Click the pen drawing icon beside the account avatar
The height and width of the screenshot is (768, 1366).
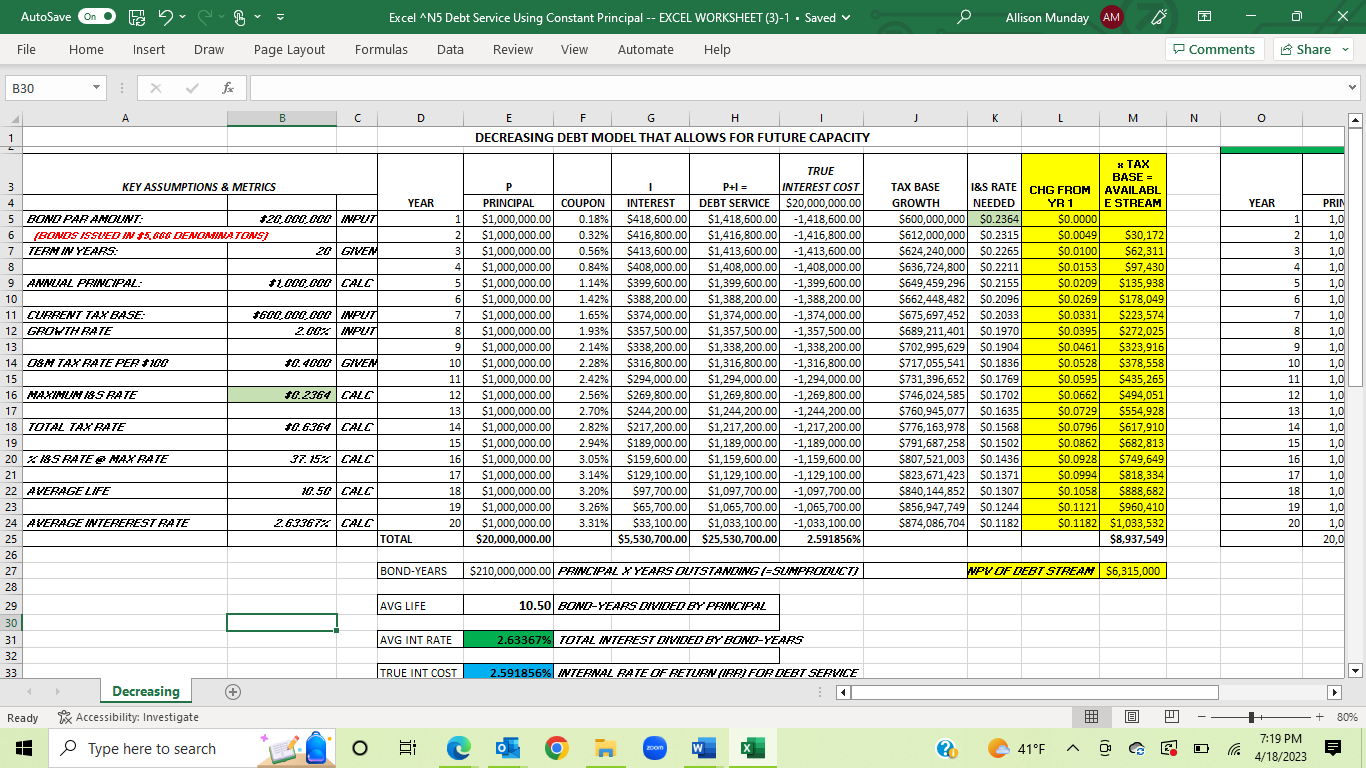tap(1160, 18)
